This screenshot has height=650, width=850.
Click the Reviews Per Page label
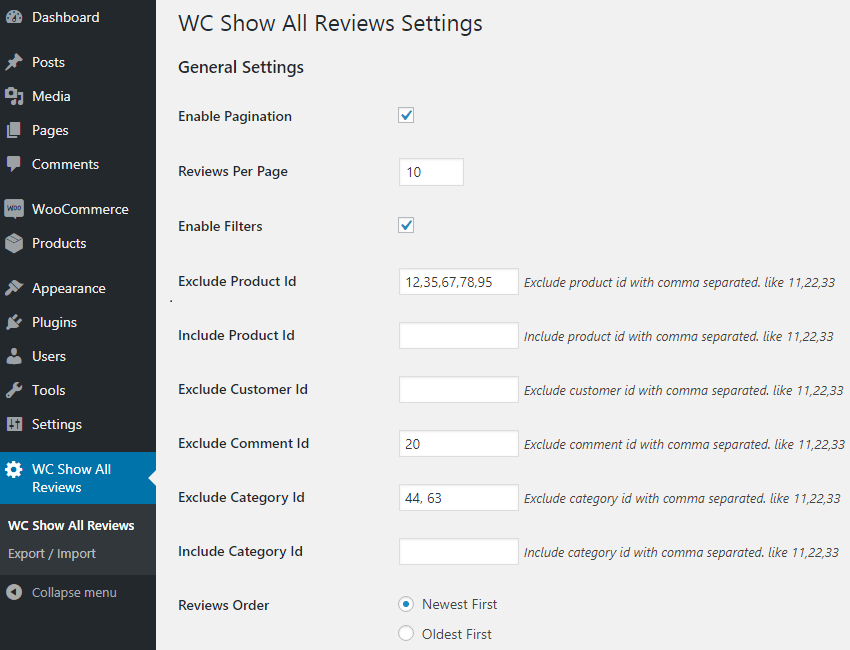233,171
